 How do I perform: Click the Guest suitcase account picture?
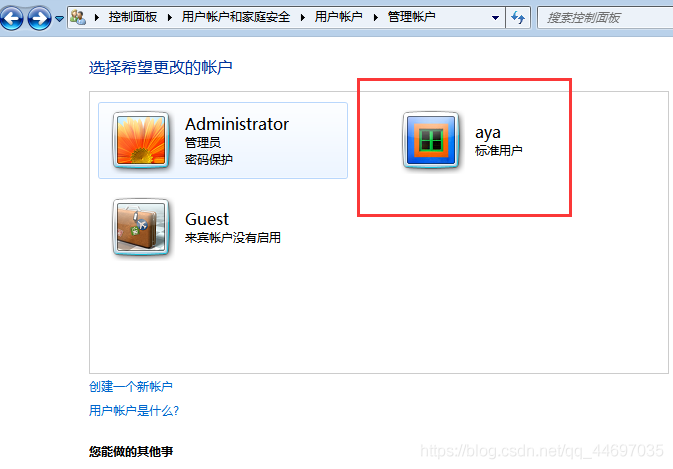click(141, 227)
